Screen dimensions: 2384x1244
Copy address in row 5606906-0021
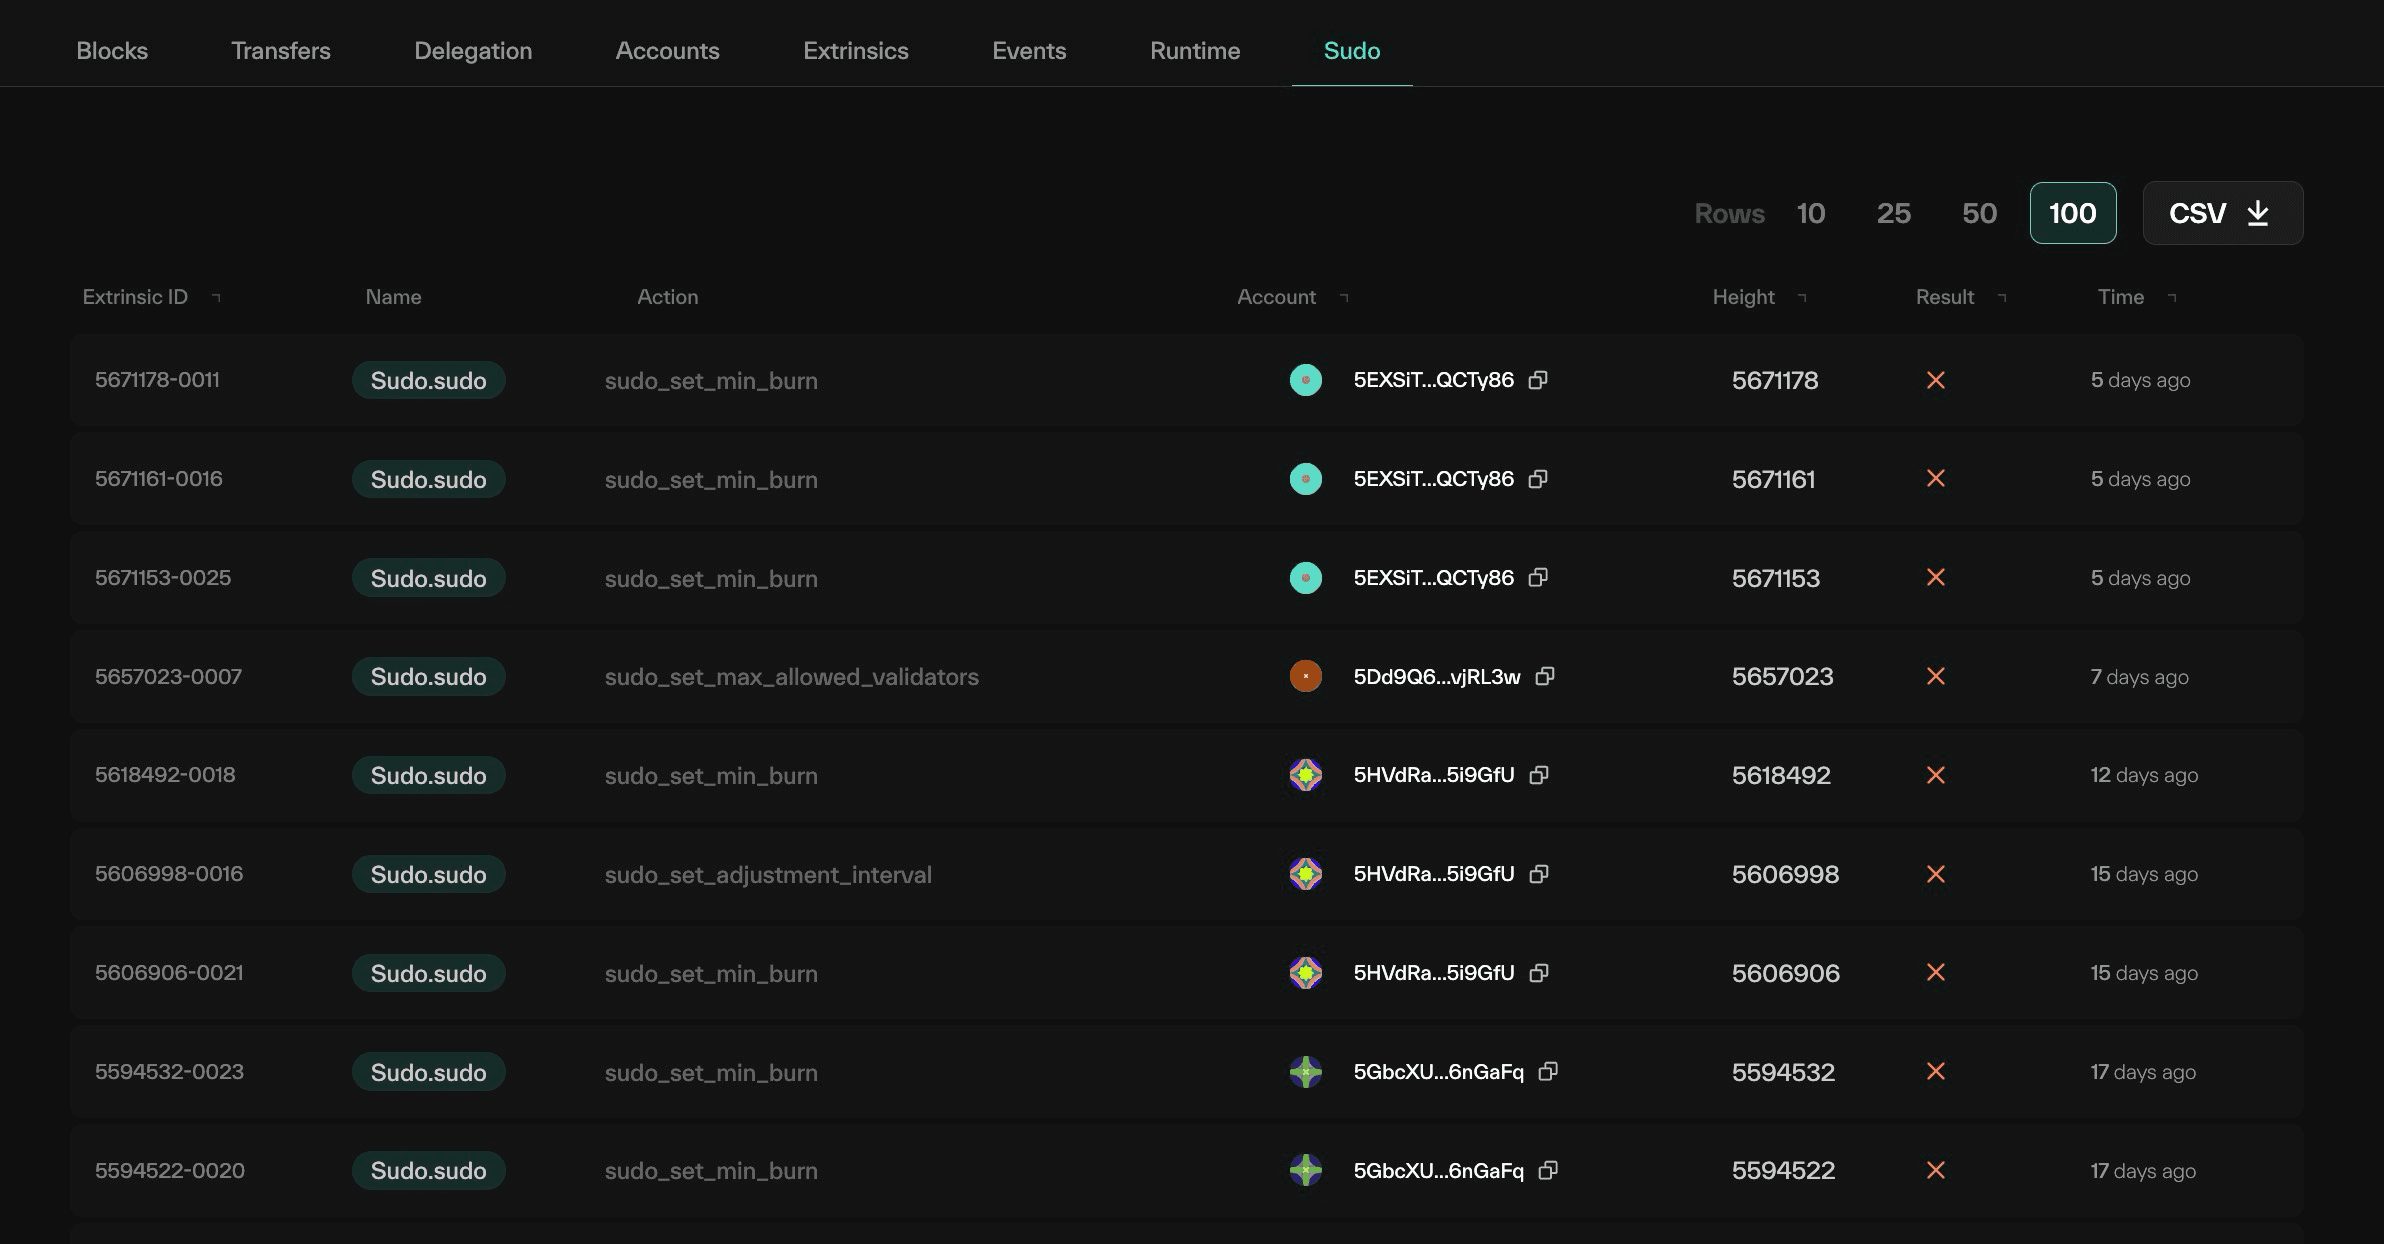click(x=1539, y=972)
